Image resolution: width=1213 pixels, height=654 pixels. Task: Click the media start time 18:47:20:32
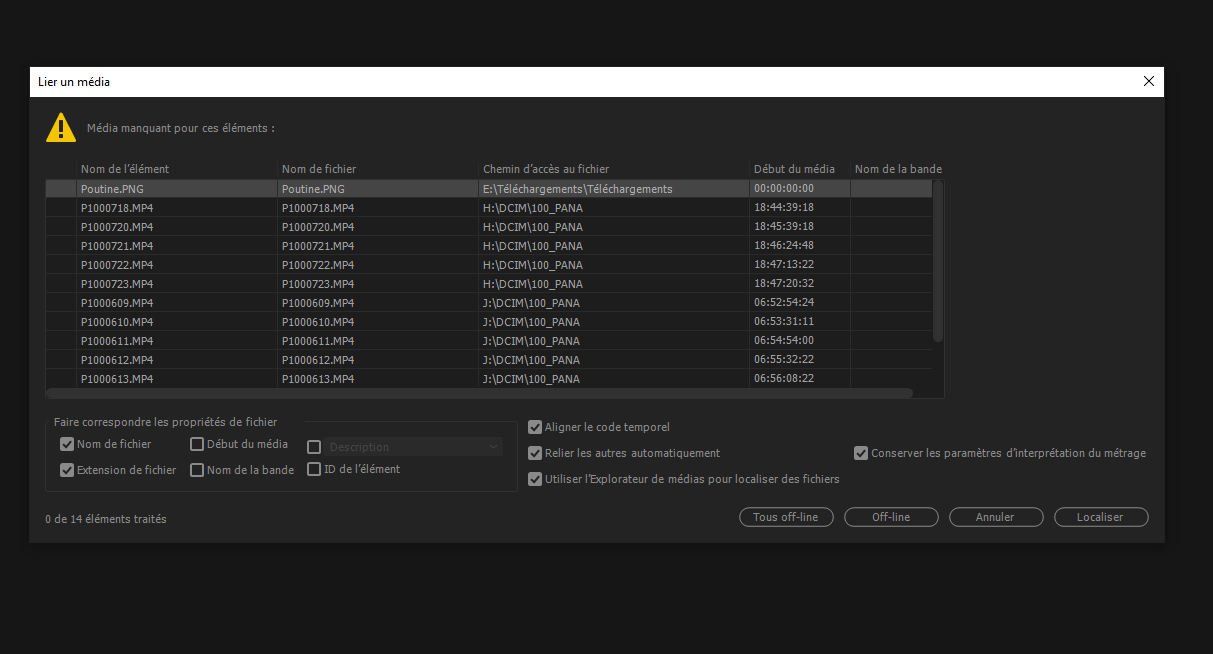(784, 284)
